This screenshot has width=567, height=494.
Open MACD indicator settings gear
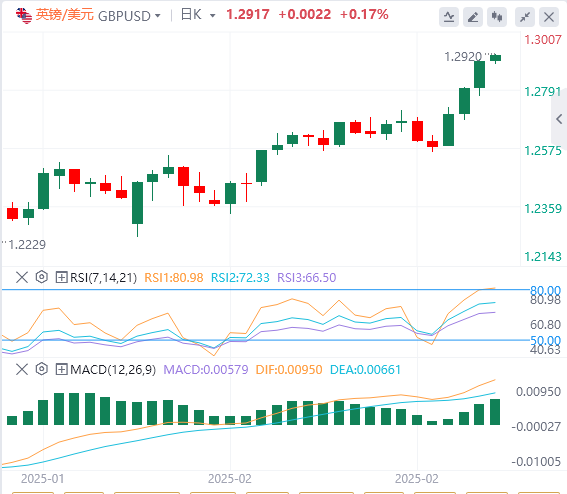pyautogui.click(x=42, y=369)
